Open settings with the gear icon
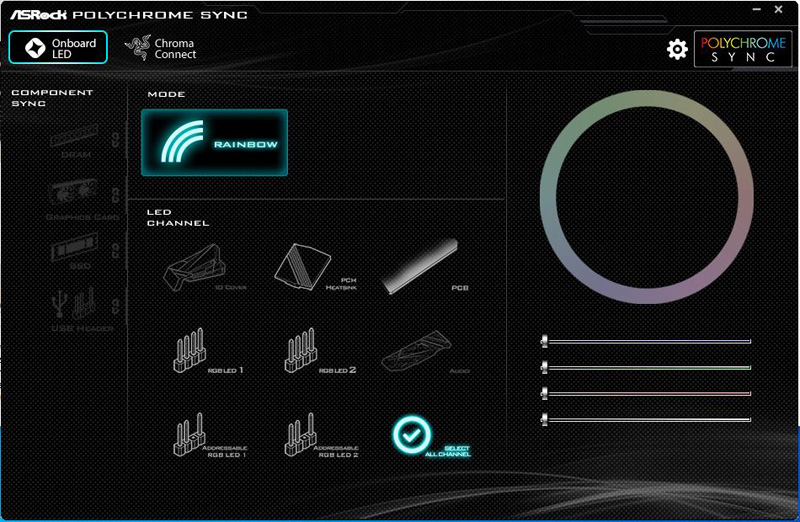Viewport: 800px width, 522px height. point(677,49)
